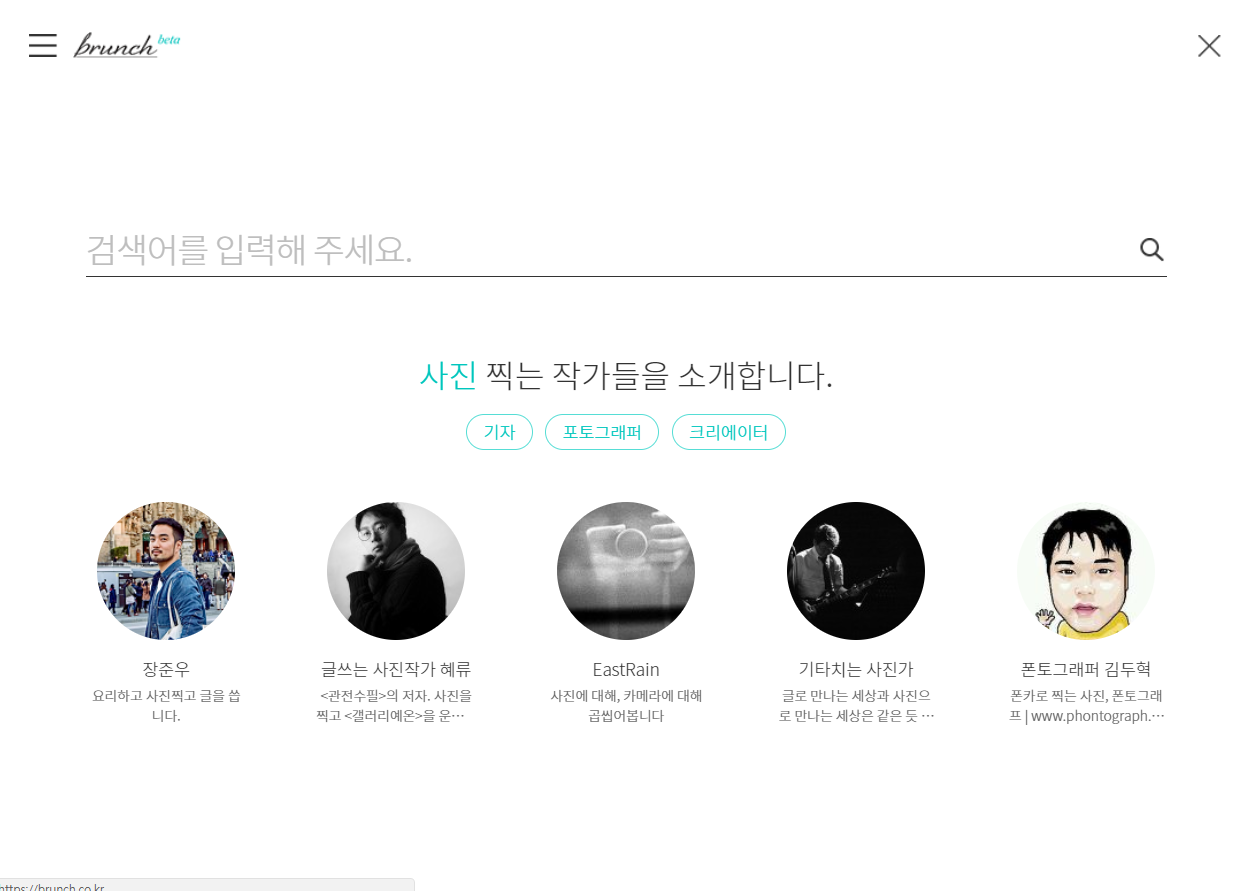
Task: Click into the 검색어를 입력해 주세요 search field
Action: (610, 250)
